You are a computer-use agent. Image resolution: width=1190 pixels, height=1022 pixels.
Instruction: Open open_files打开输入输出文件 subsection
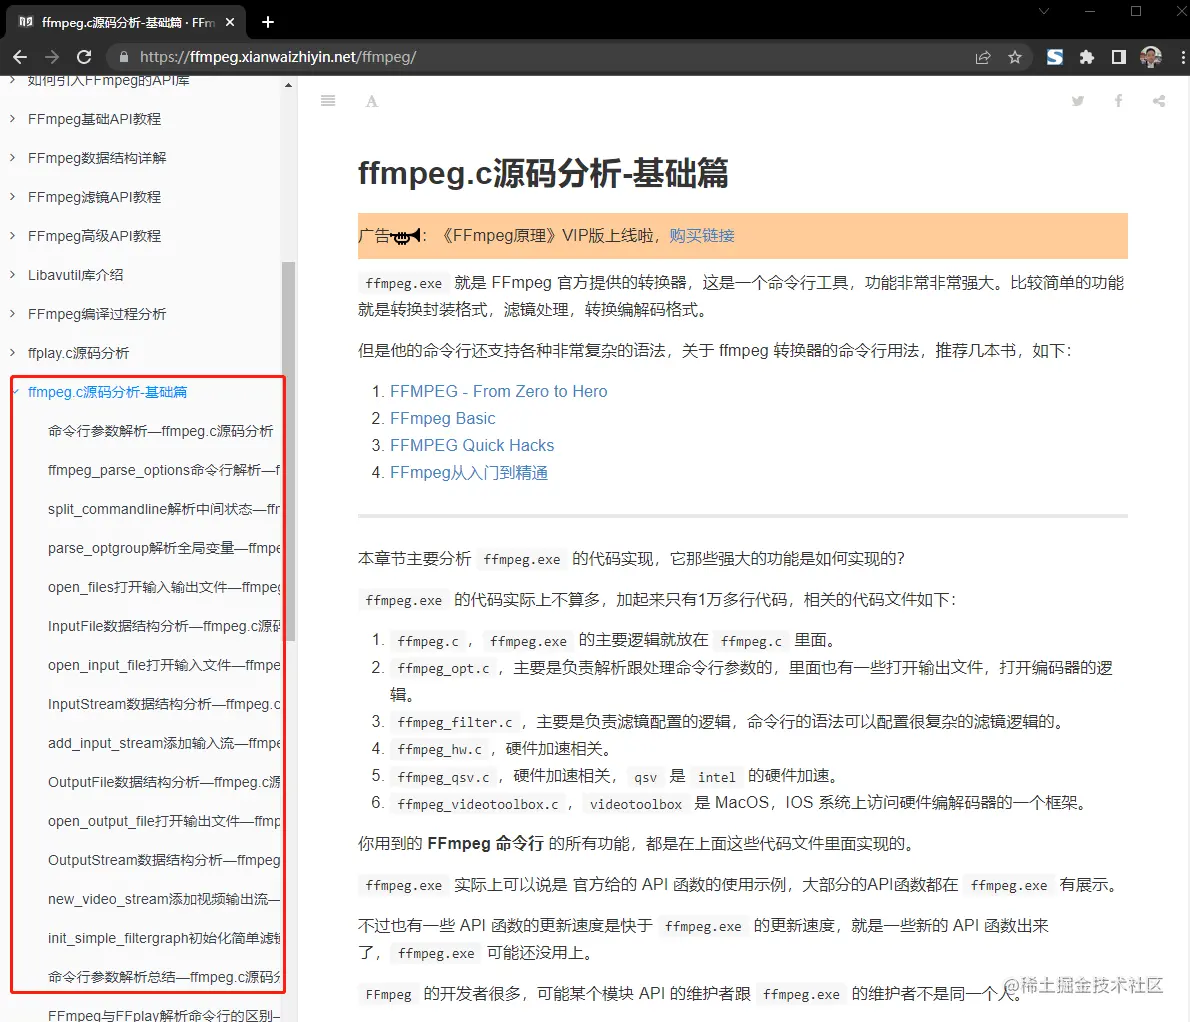tap(163, 587)
